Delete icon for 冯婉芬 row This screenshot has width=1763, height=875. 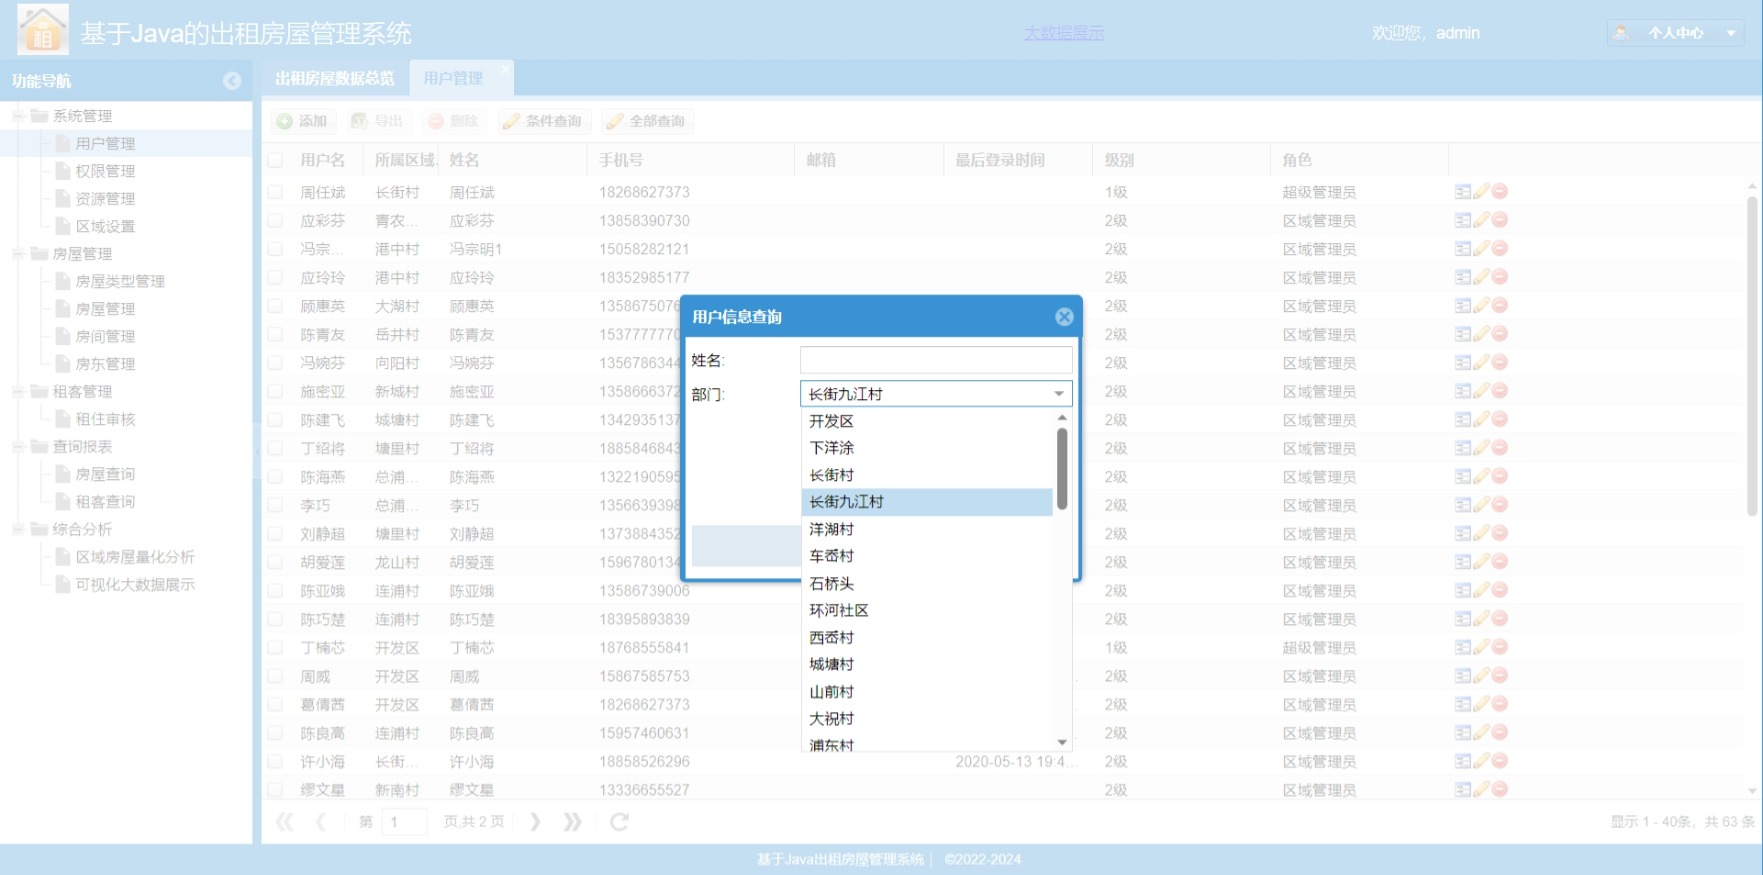1500,362
